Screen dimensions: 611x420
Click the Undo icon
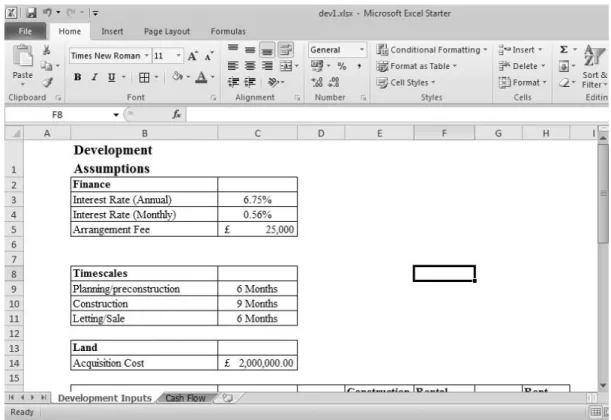48,12
